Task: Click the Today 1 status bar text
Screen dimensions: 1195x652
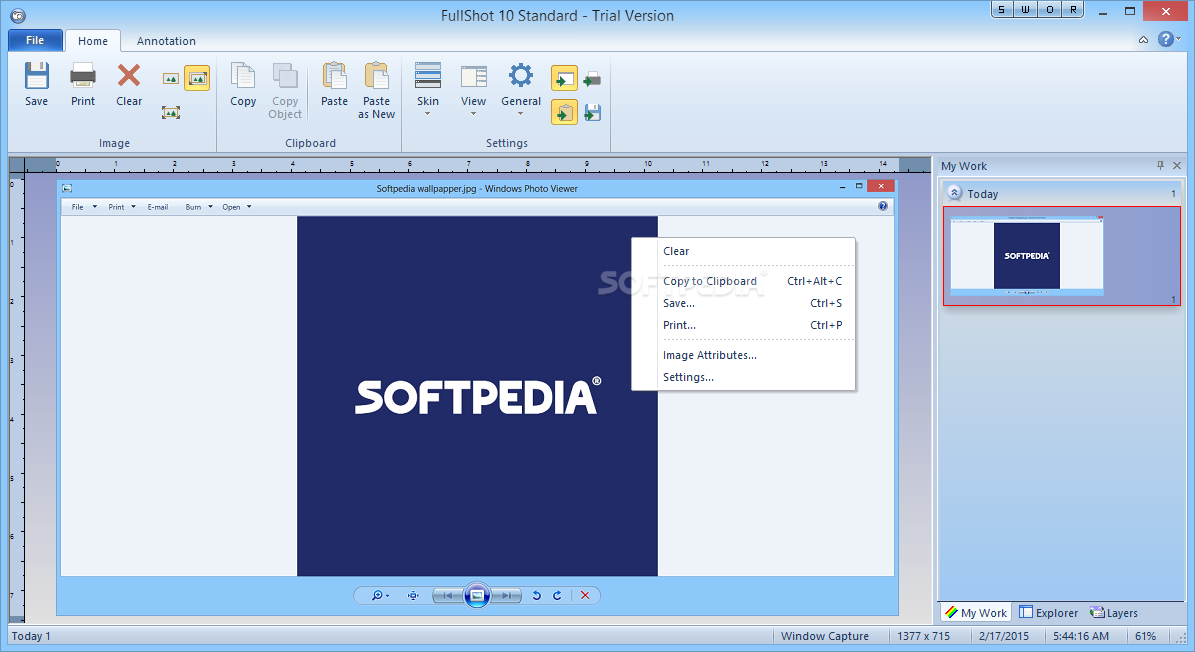Action: pyautogui.click(x=31, y=636)
